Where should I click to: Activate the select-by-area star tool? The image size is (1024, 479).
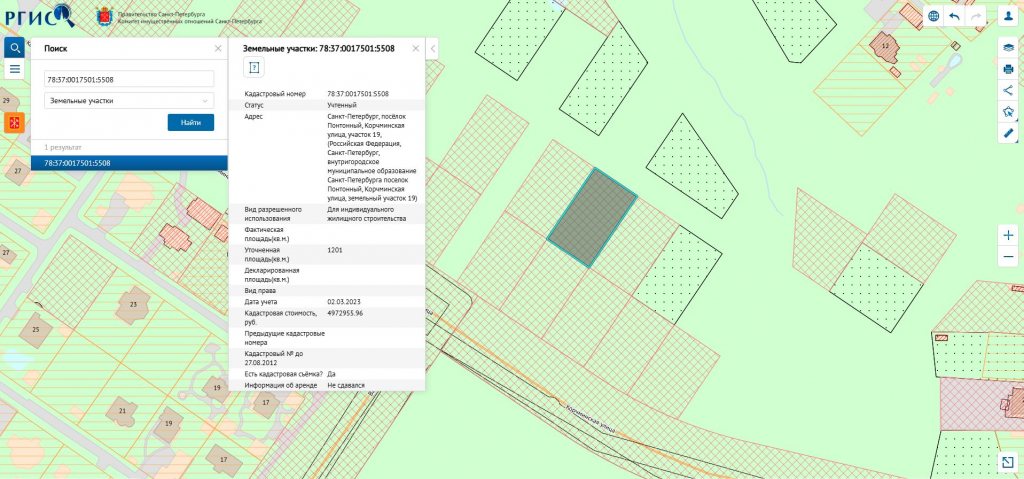tap(1008, 112)
